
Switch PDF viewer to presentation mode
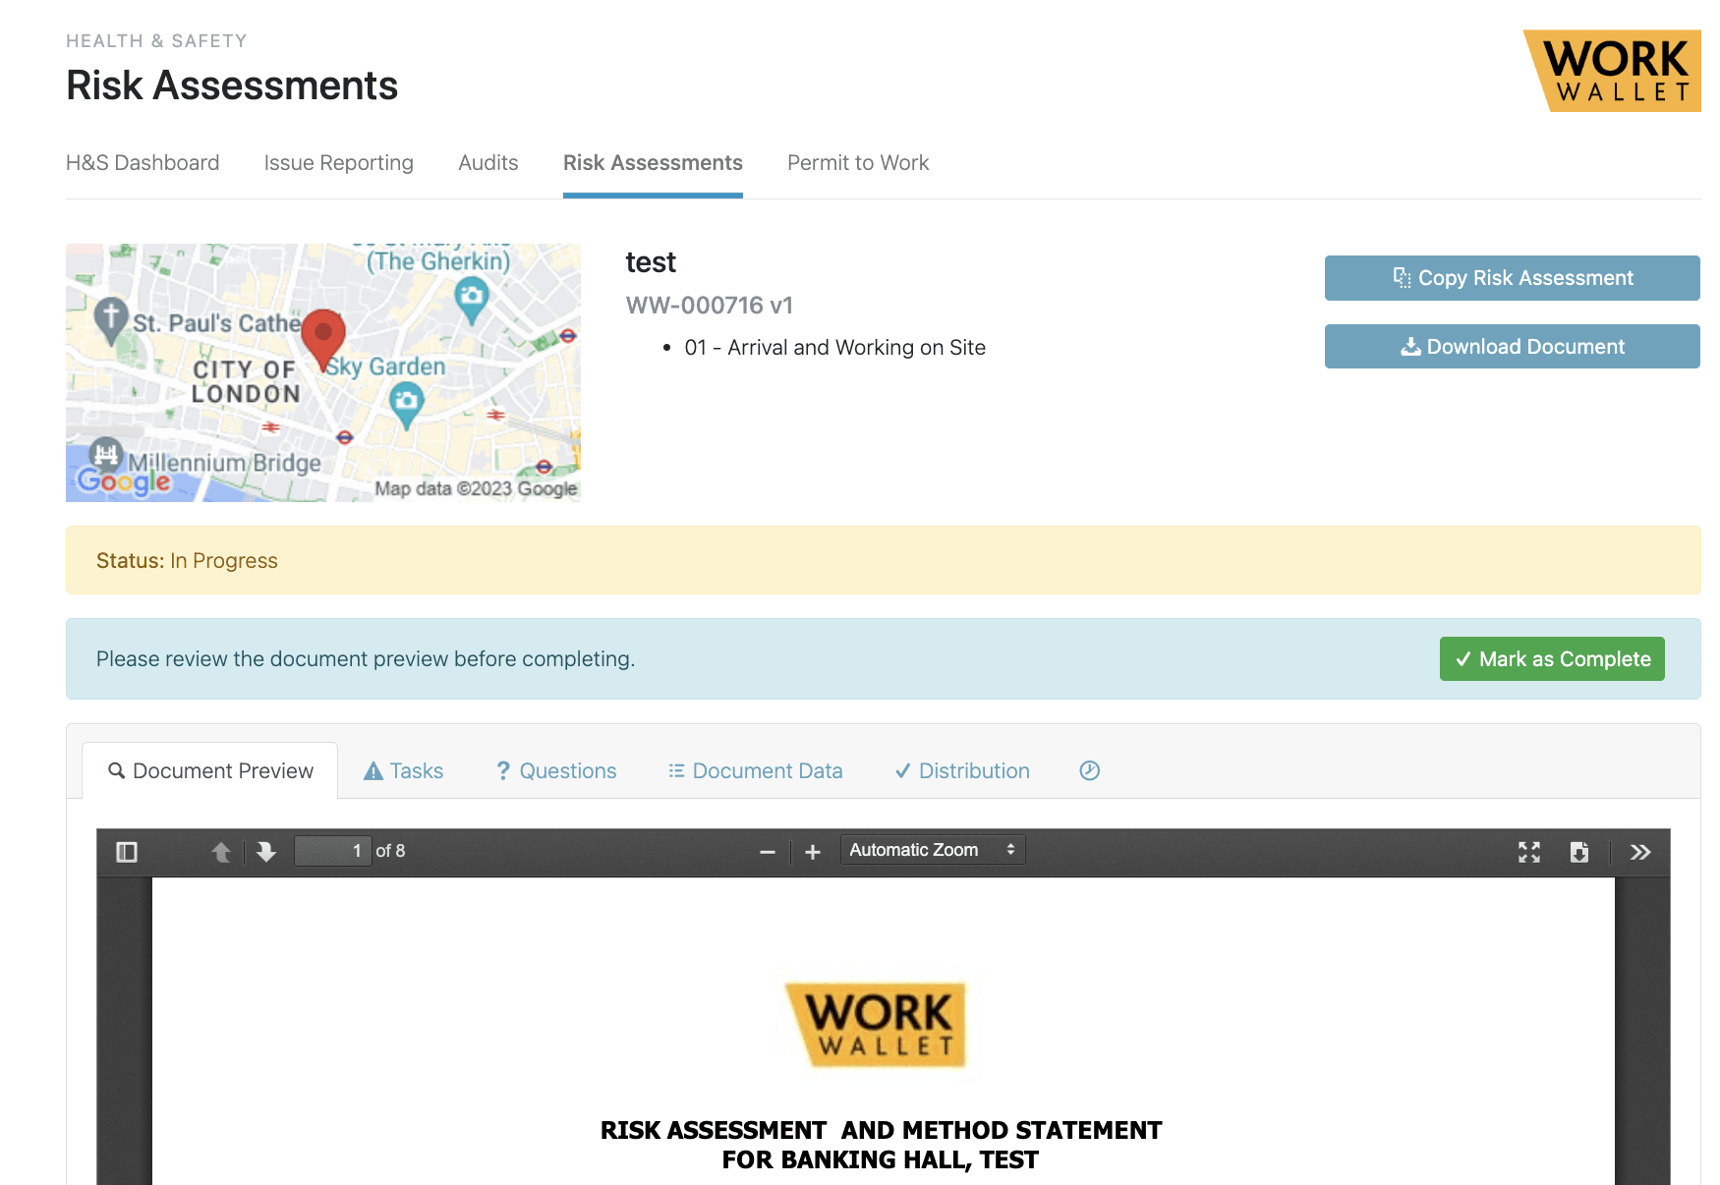click(1528, 852)
